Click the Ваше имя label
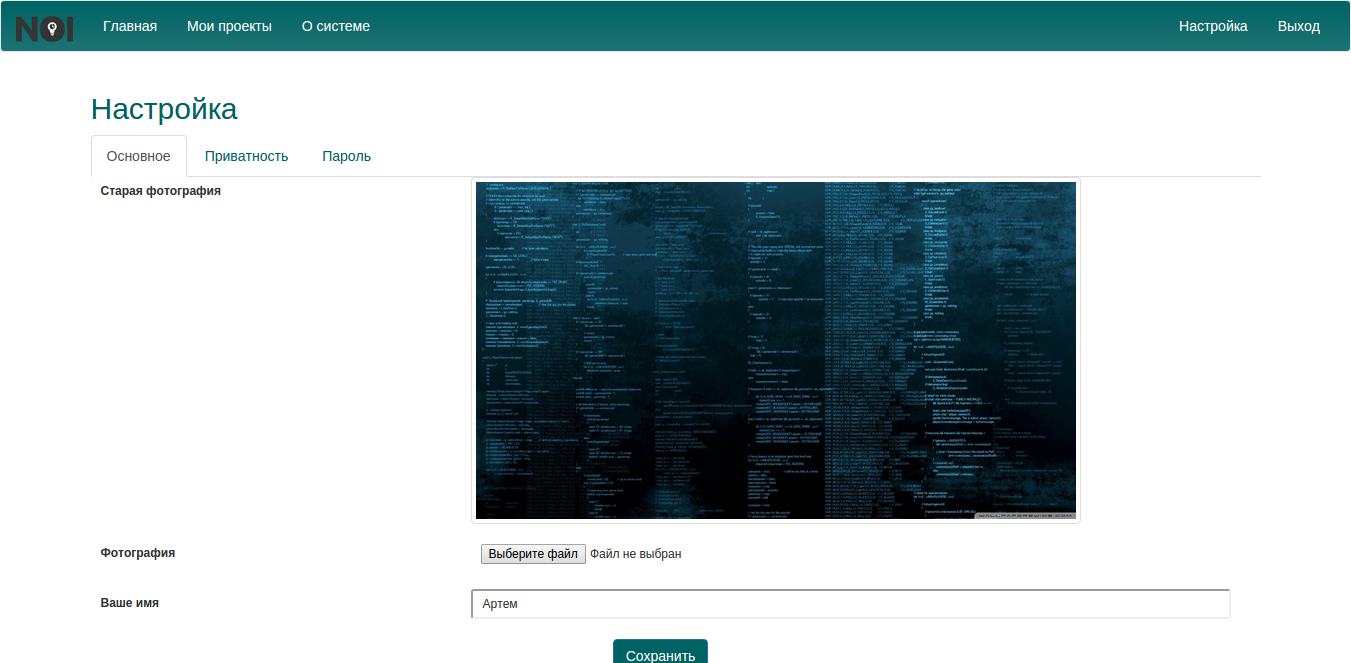 click(130, 603)
